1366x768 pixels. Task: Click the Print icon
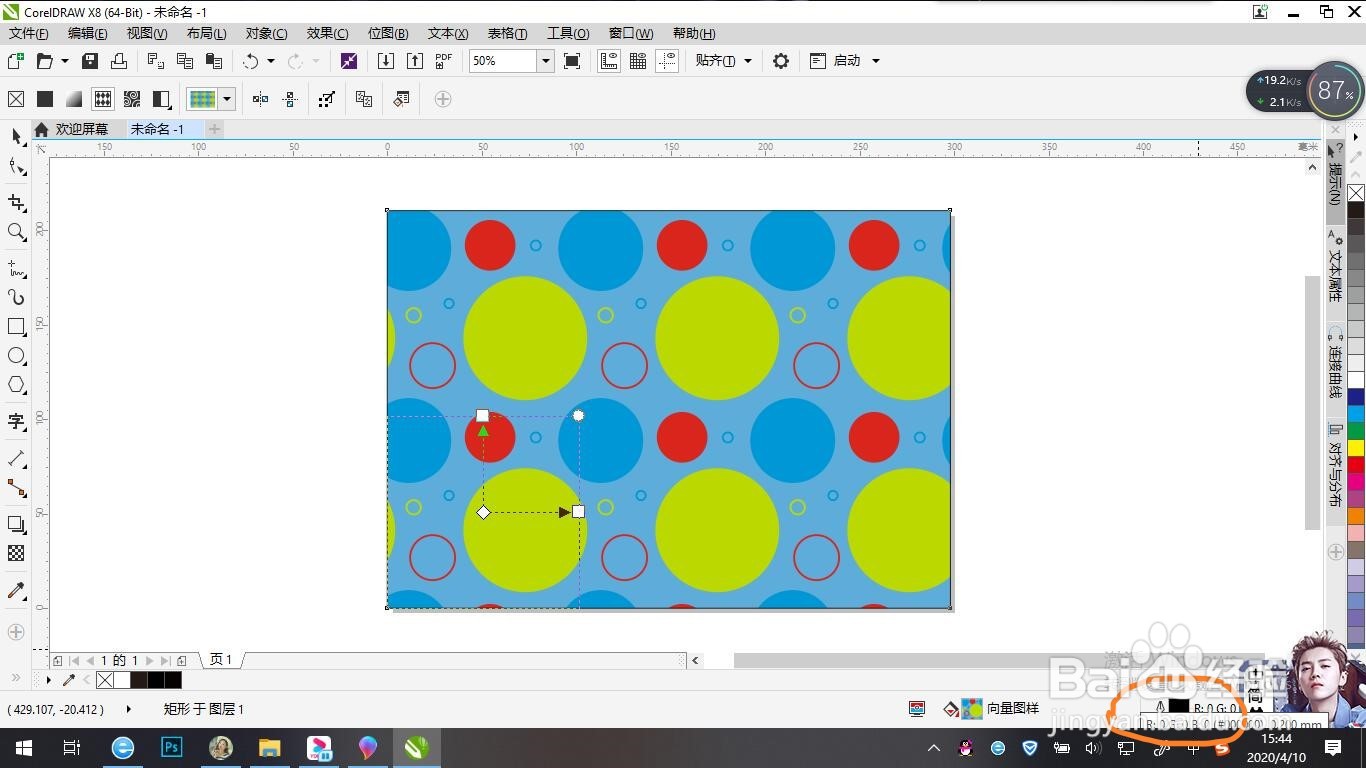[x=119, y=61]
